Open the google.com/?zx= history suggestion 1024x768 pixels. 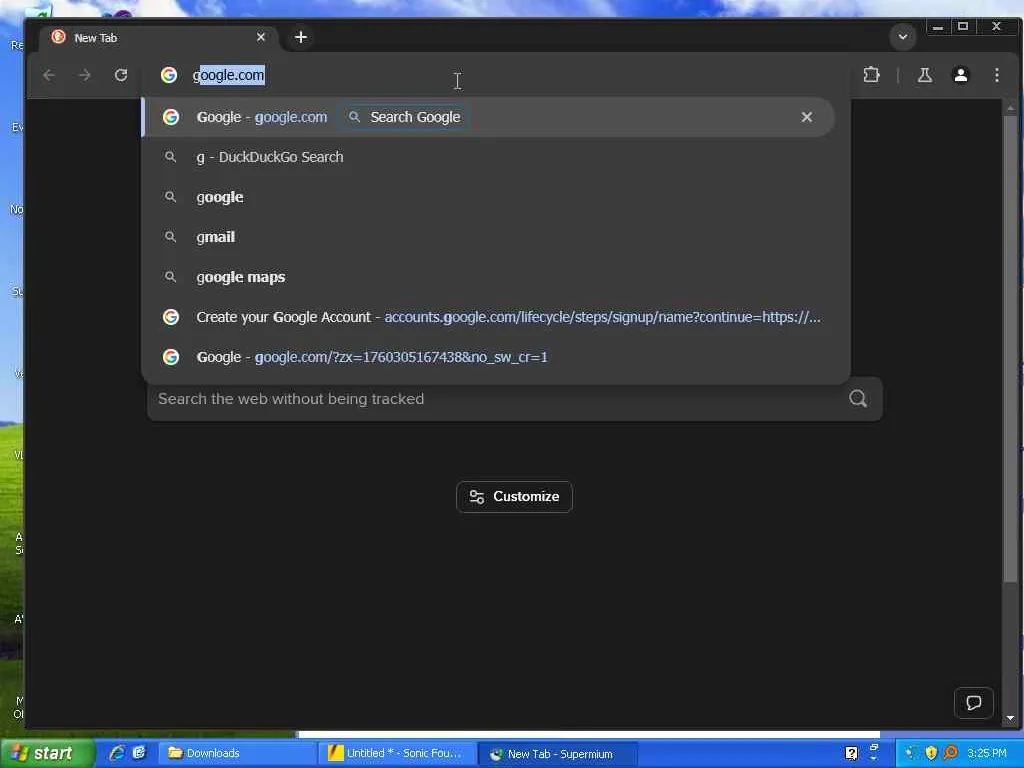(x=488, y=357)
